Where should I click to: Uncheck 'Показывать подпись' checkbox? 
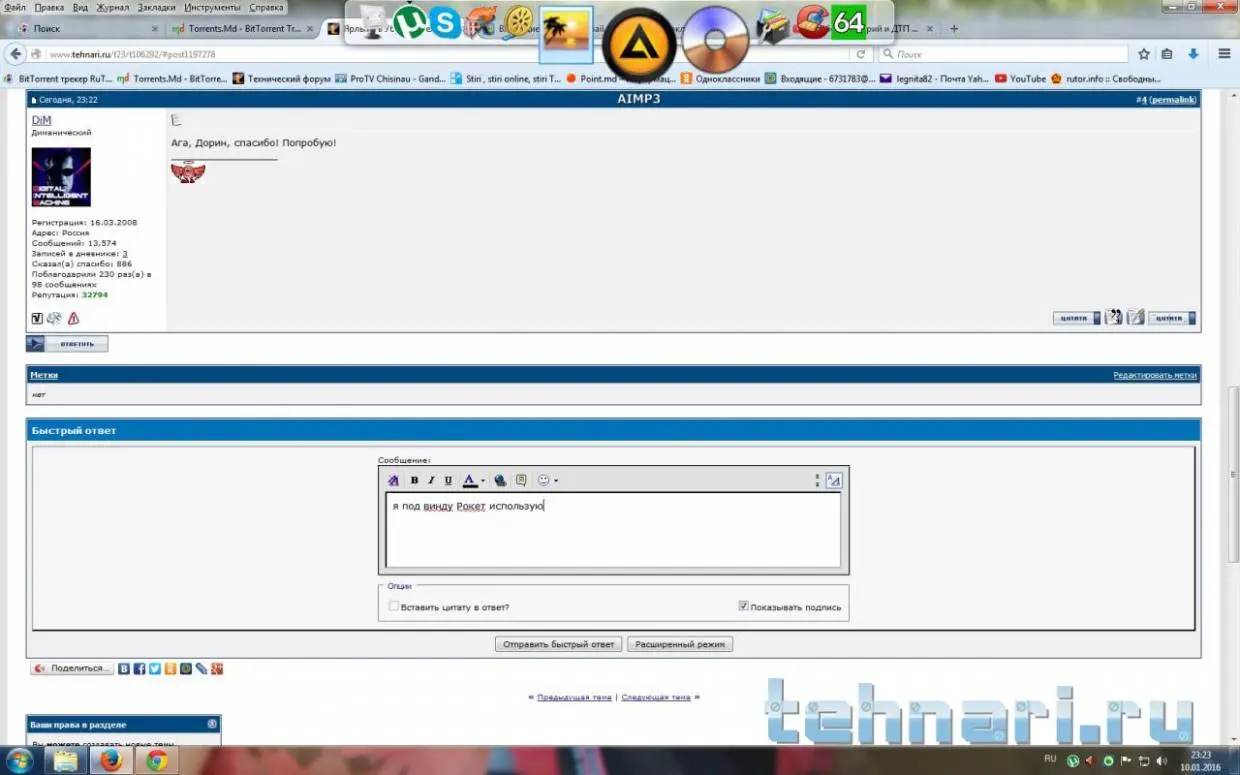coord(743,606)
